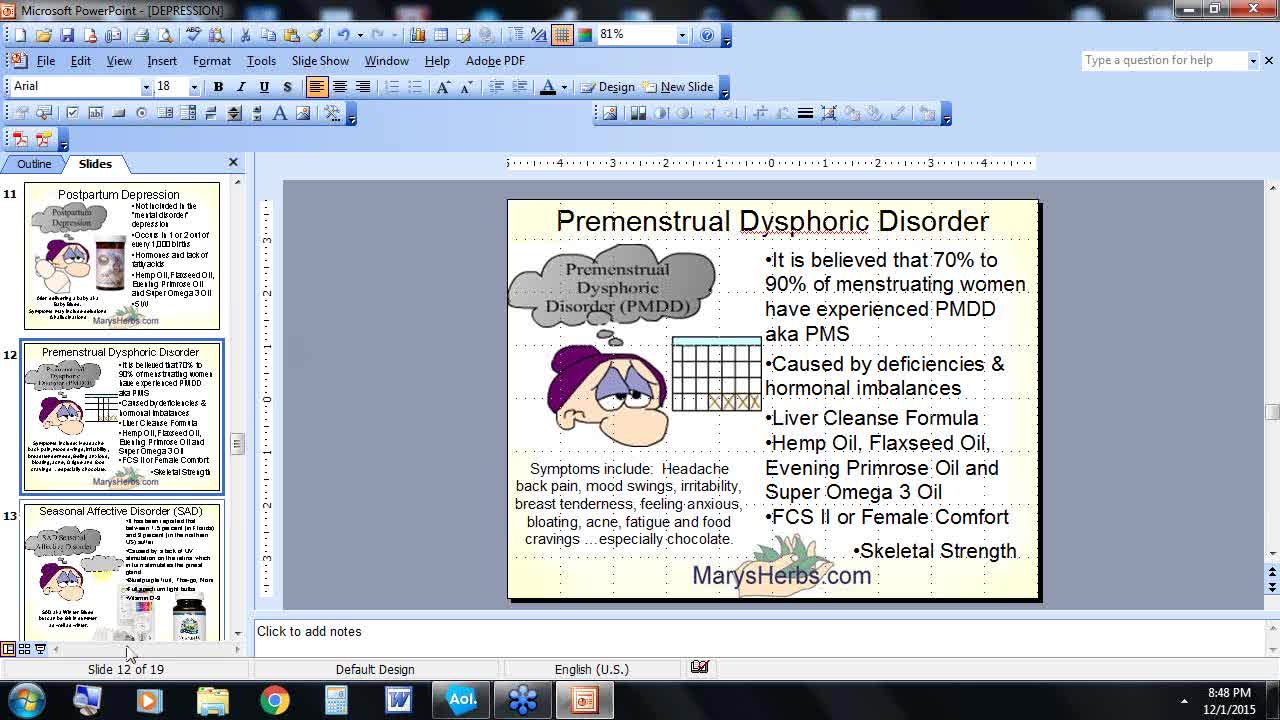Click the Paste clipboard icon
This screenshot has height=720, width=1280.
tap(291, 35)
